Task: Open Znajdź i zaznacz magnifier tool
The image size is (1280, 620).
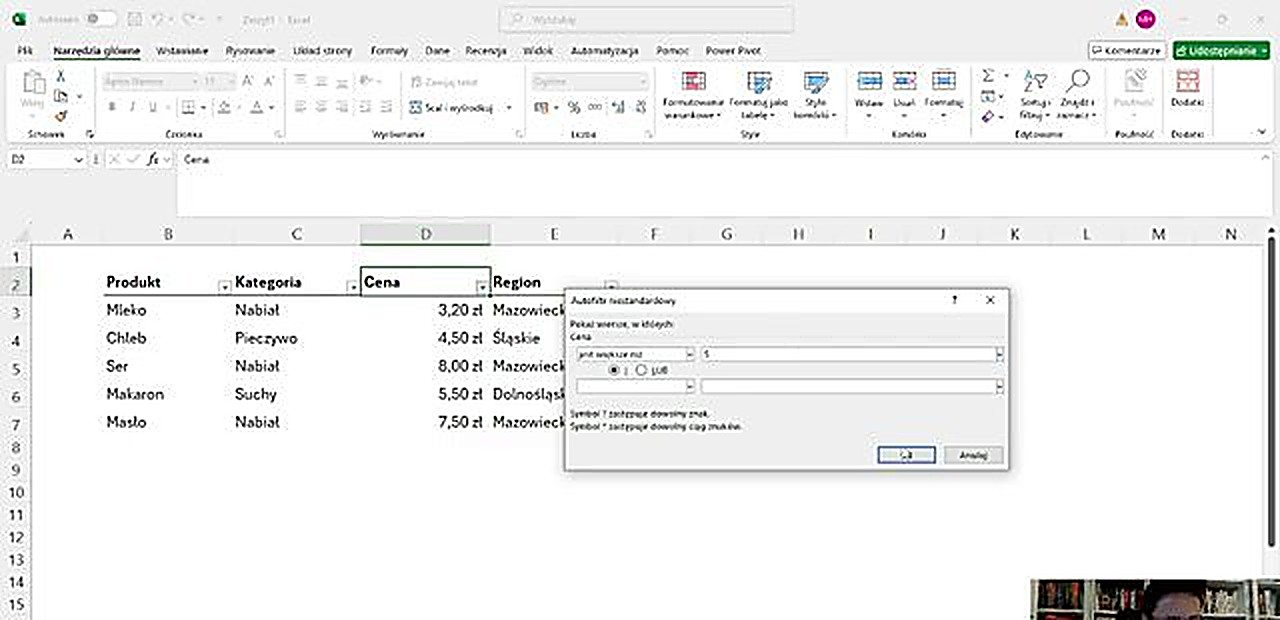Action: 1077,84
